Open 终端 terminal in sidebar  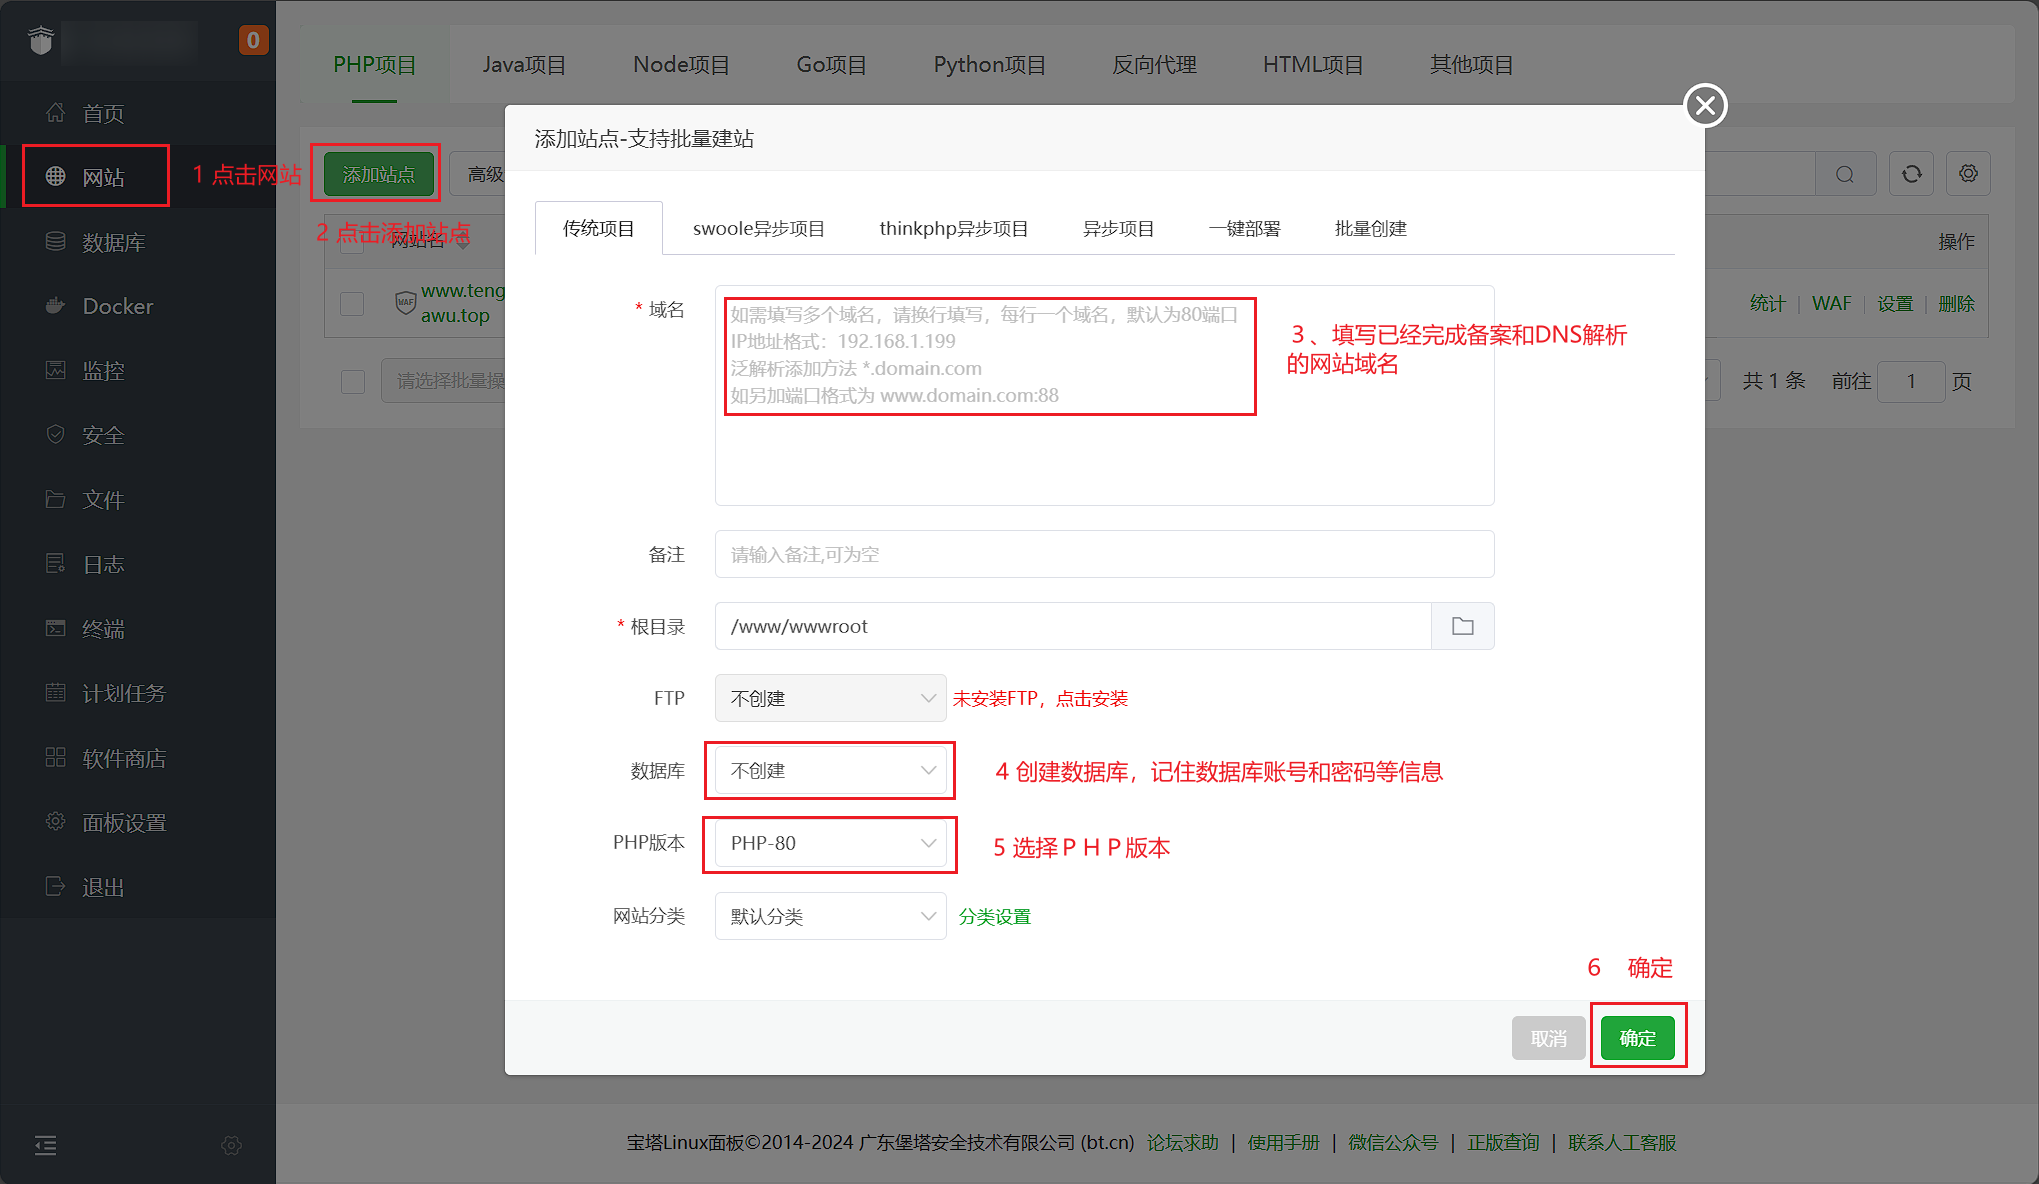point(103,629)
